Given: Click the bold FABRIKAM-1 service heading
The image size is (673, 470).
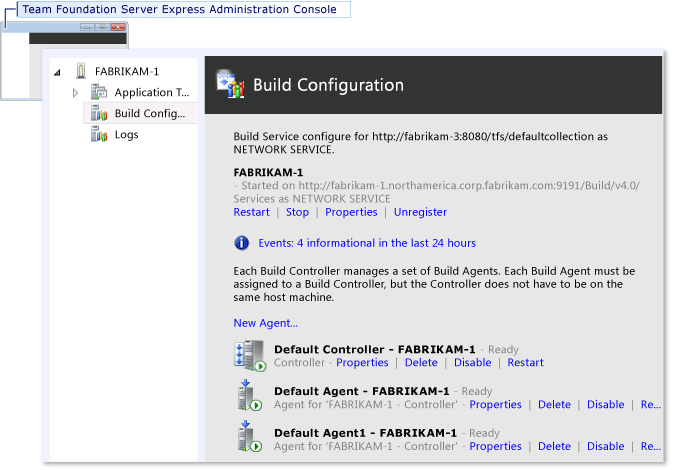Looking at the screenshot, I should pos(268,173).
